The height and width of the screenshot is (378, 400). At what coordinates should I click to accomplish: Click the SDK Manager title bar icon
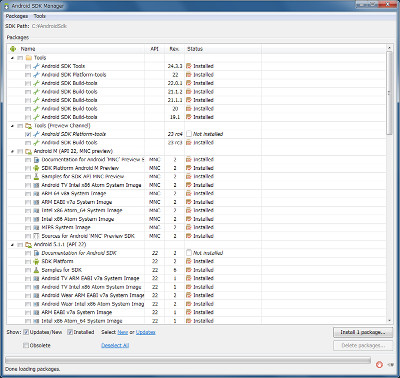(x=7, y=6)
